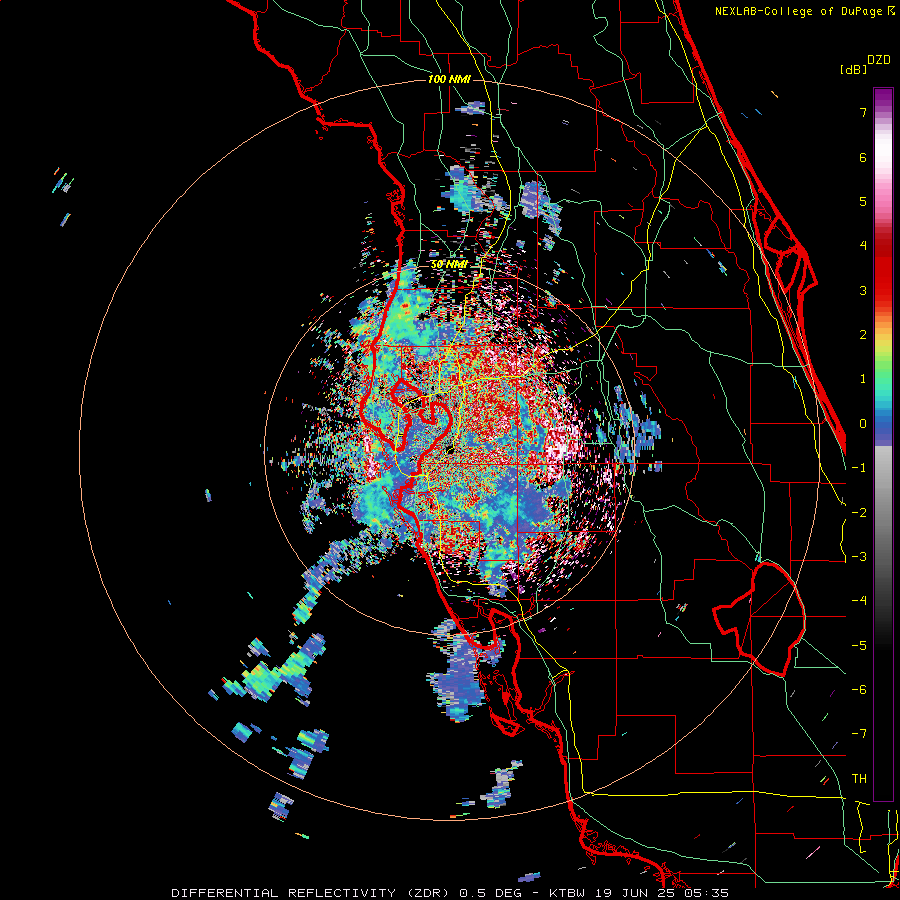Click the 50 NMI range ring label
This screenshot has height=900, width=900.
[449, 265]
